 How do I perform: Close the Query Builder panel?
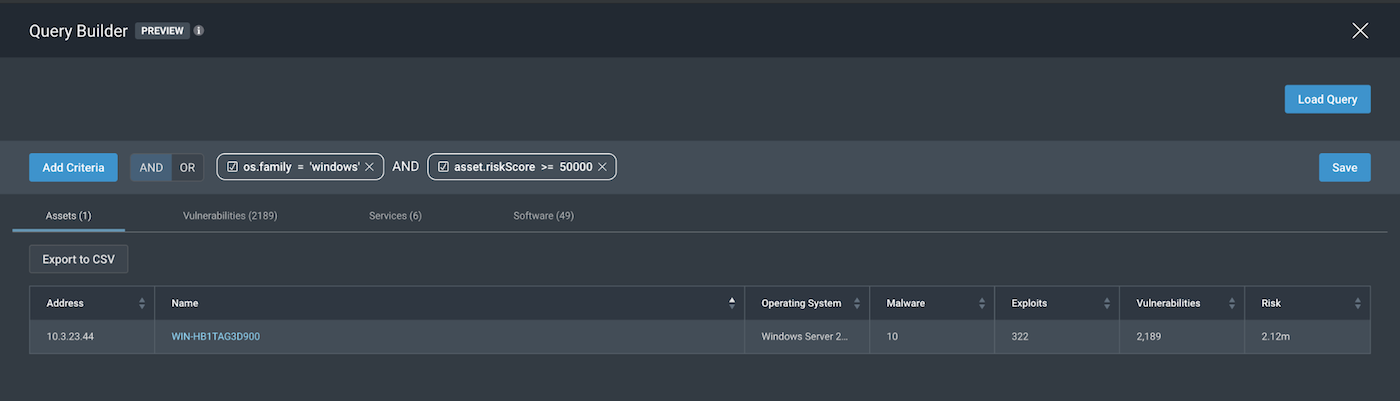1360,31
